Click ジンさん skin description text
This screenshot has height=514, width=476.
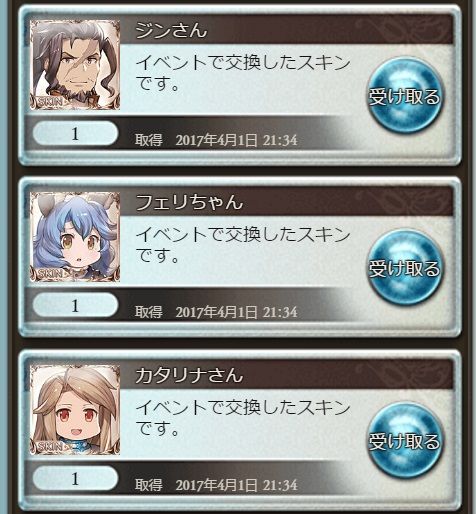pos(243,73)
